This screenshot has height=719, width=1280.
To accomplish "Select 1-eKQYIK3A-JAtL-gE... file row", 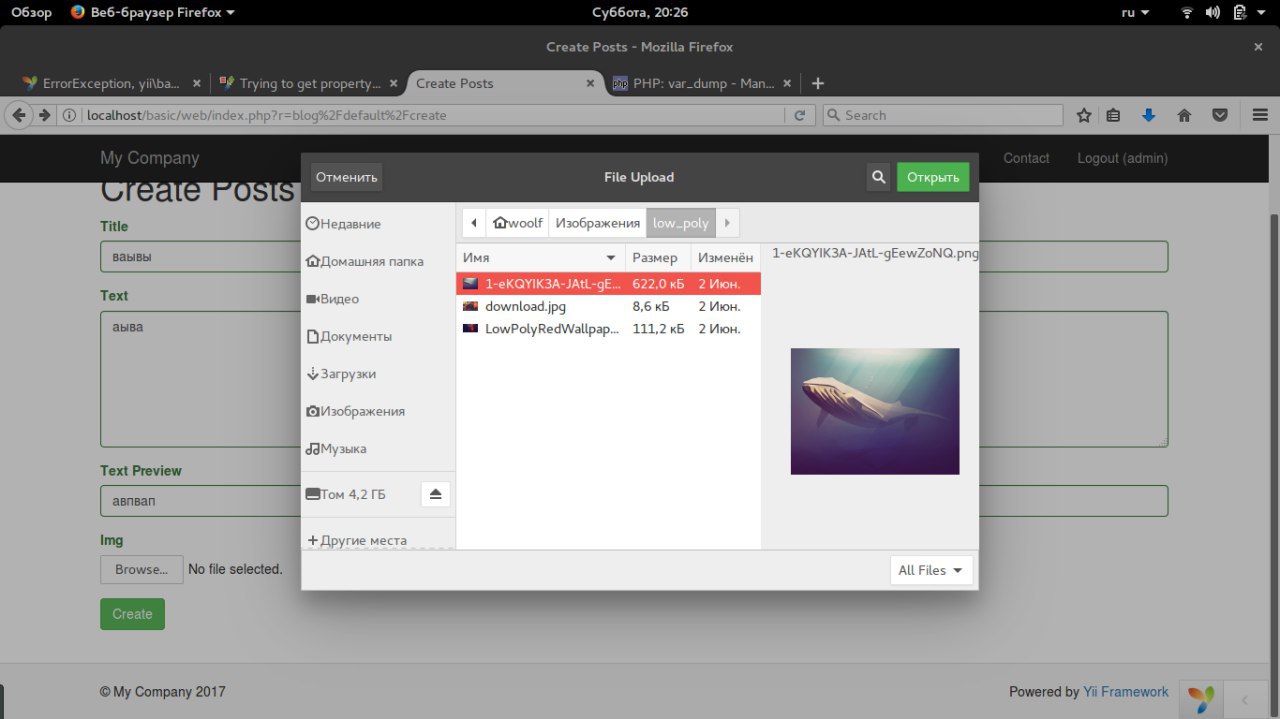I will 608,284.
